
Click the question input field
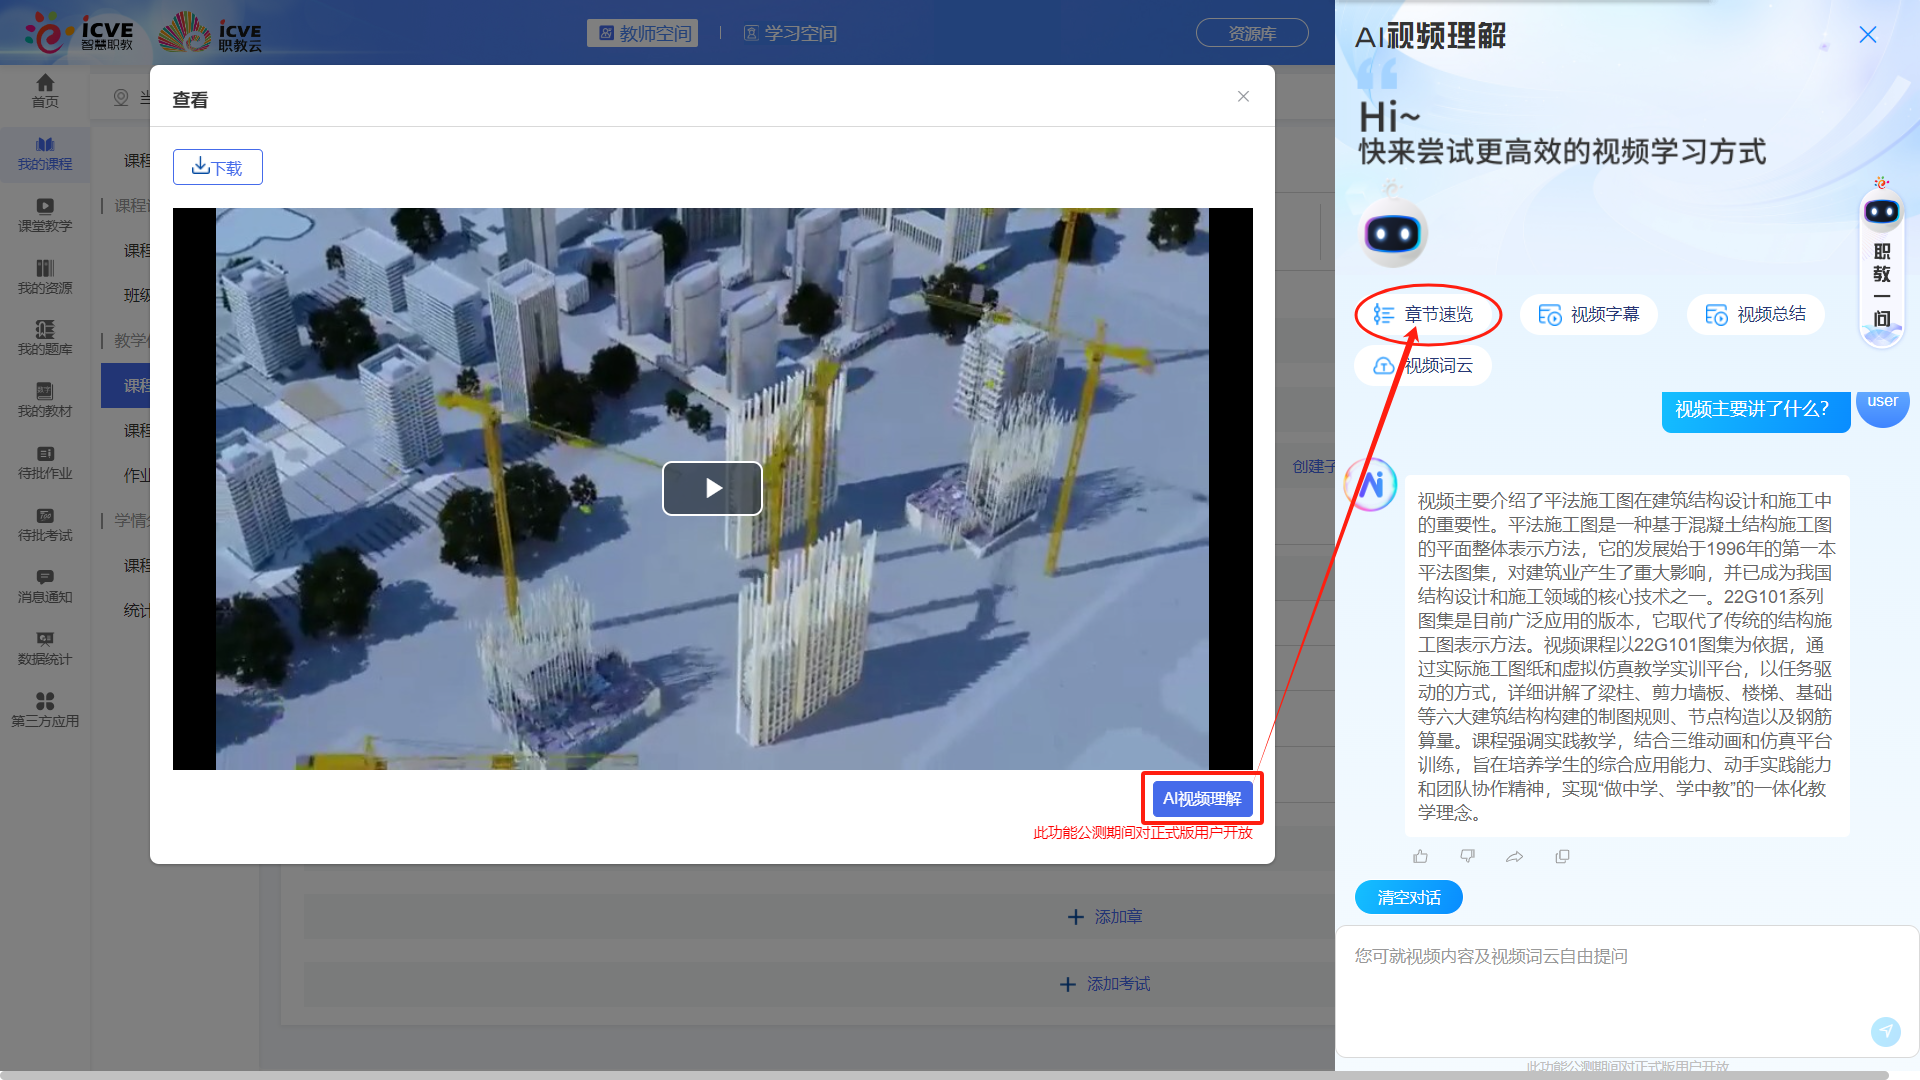tap(1600, 985)
